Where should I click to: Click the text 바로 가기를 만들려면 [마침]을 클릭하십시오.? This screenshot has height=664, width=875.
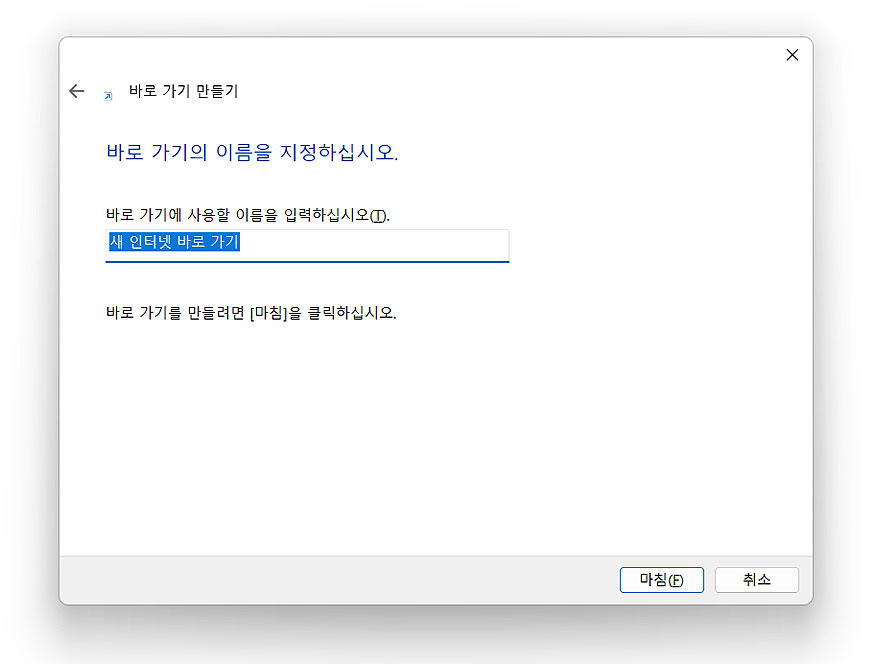point(251,312)
